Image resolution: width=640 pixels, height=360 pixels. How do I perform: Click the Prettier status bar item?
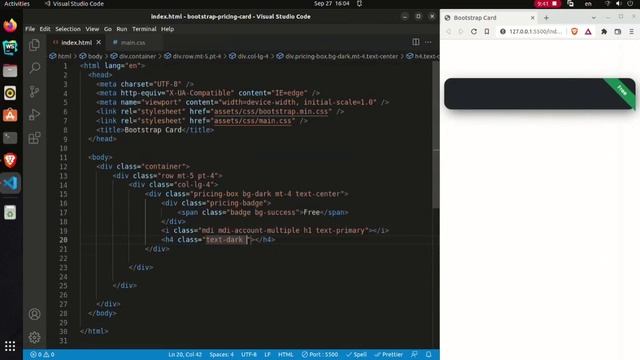[388, 354]
